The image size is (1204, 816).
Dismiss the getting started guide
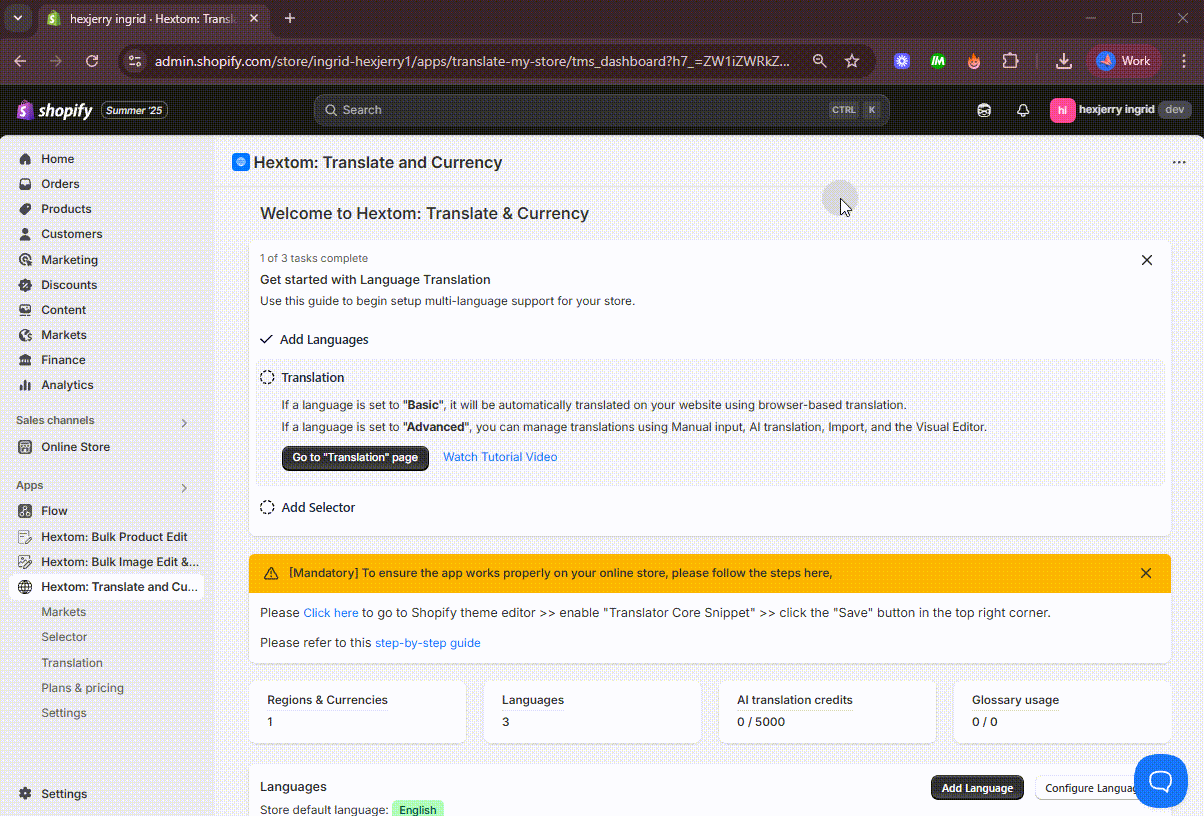(1147, 260)
